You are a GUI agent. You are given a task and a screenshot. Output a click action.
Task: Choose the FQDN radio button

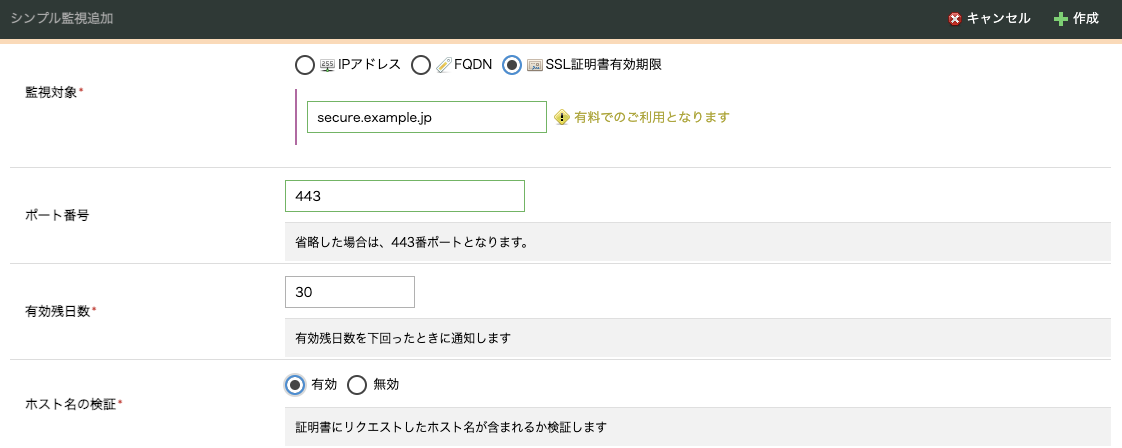(420, 65)
